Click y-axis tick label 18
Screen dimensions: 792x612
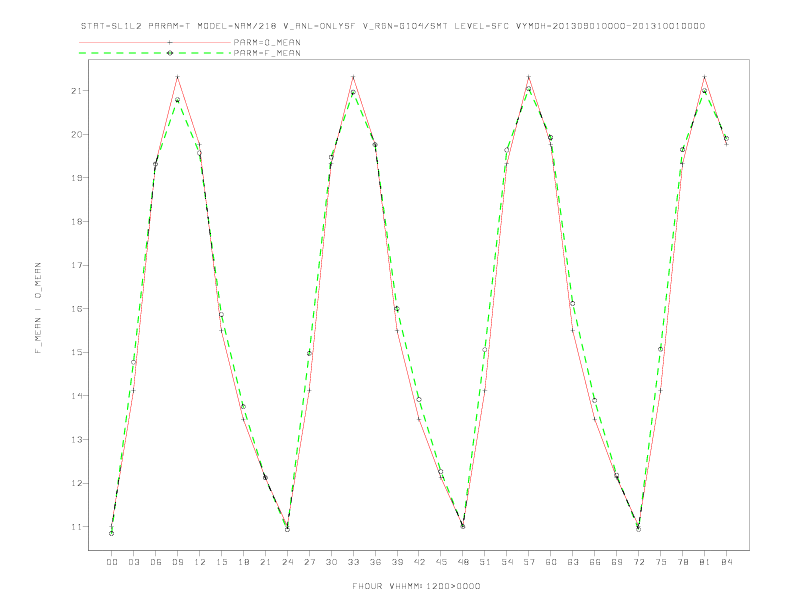click(x=77, y=222)
